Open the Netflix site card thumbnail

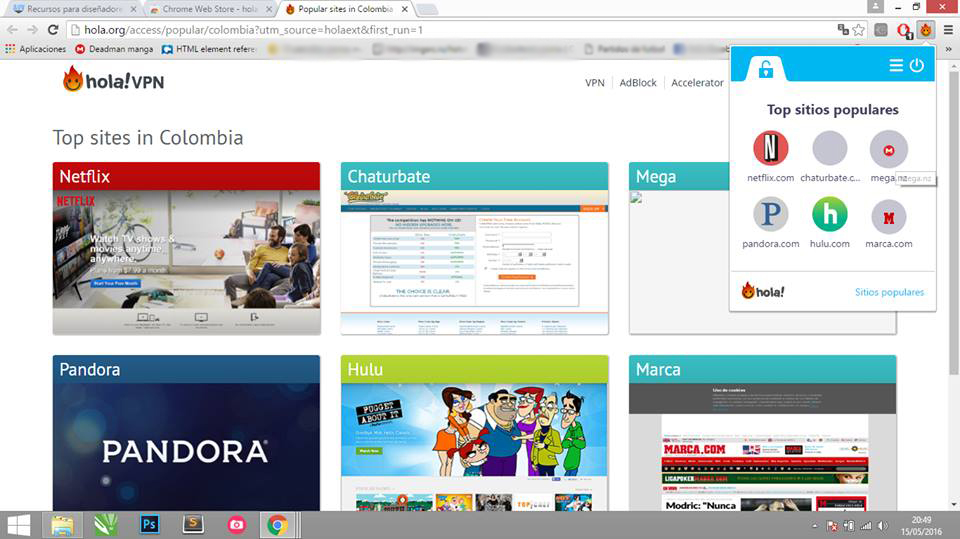coord(186,262)
